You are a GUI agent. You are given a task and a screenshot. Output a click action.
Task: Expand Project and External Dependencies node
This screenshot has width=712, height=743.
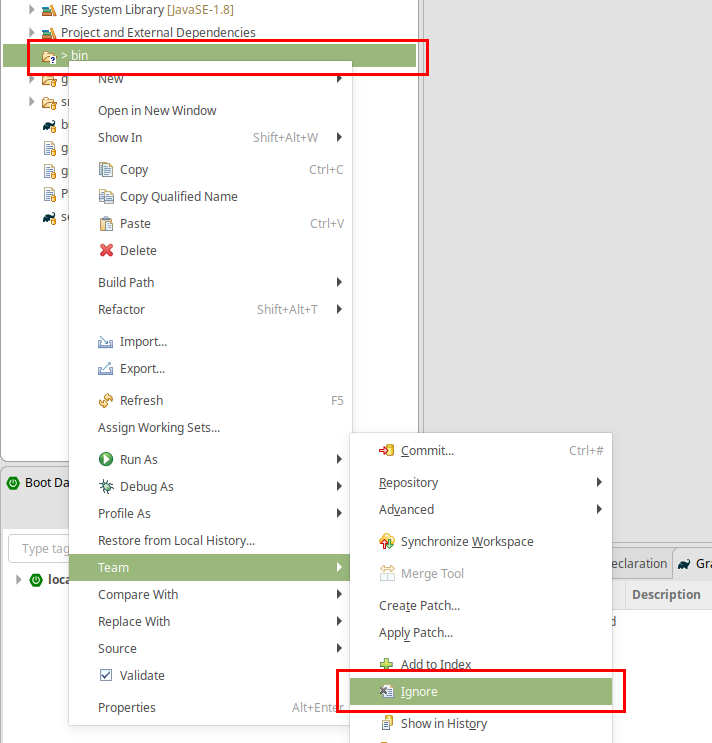point(32,33)
